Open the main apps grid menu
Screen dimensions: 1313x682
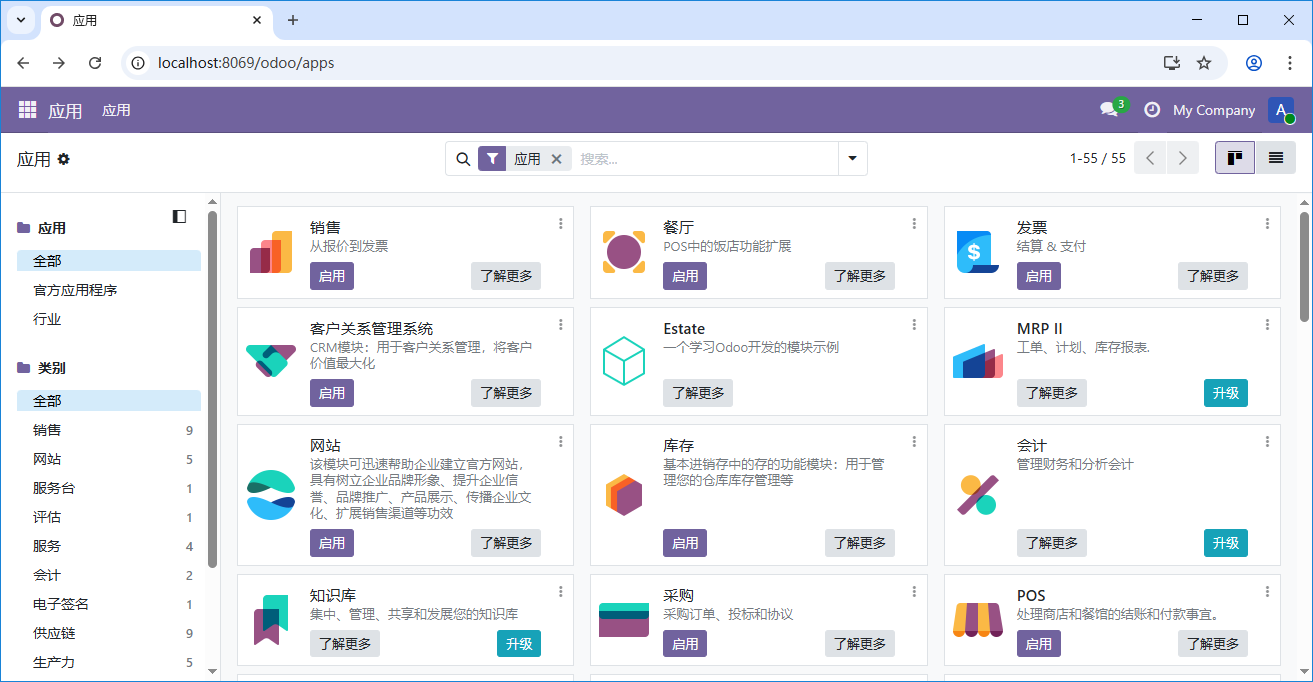click(x=27, y=110)
